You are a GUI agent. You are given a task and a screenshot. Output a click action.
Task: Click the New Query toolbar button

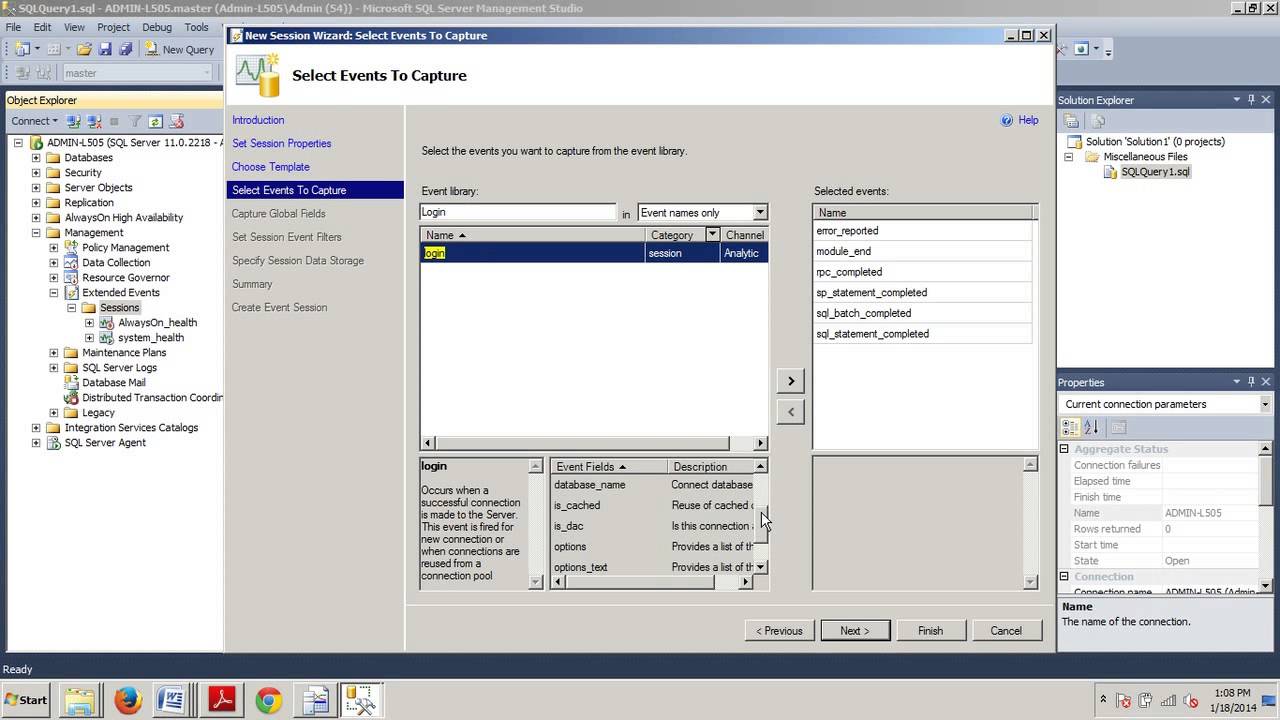pyautogui.click(x=179, y=49)
